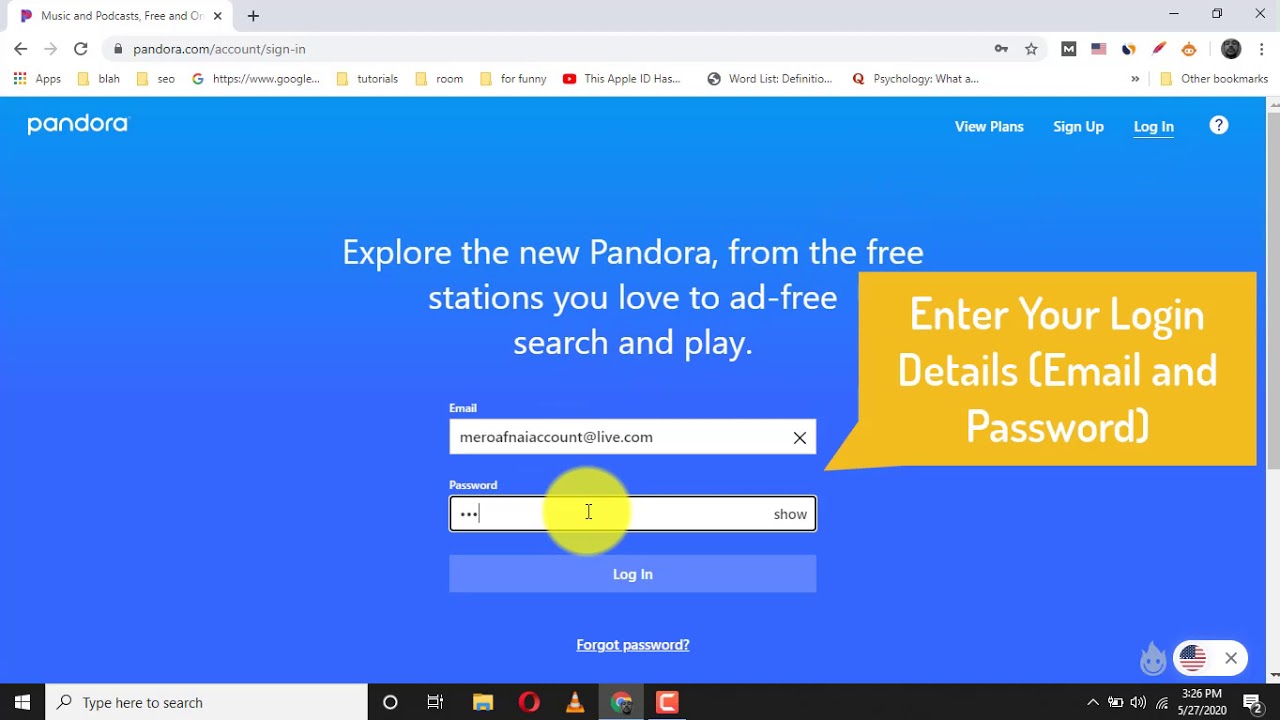The image size is (1280, 720).
Task: Open the Gmail checker extension icon
Action: tap(1069, 49)
